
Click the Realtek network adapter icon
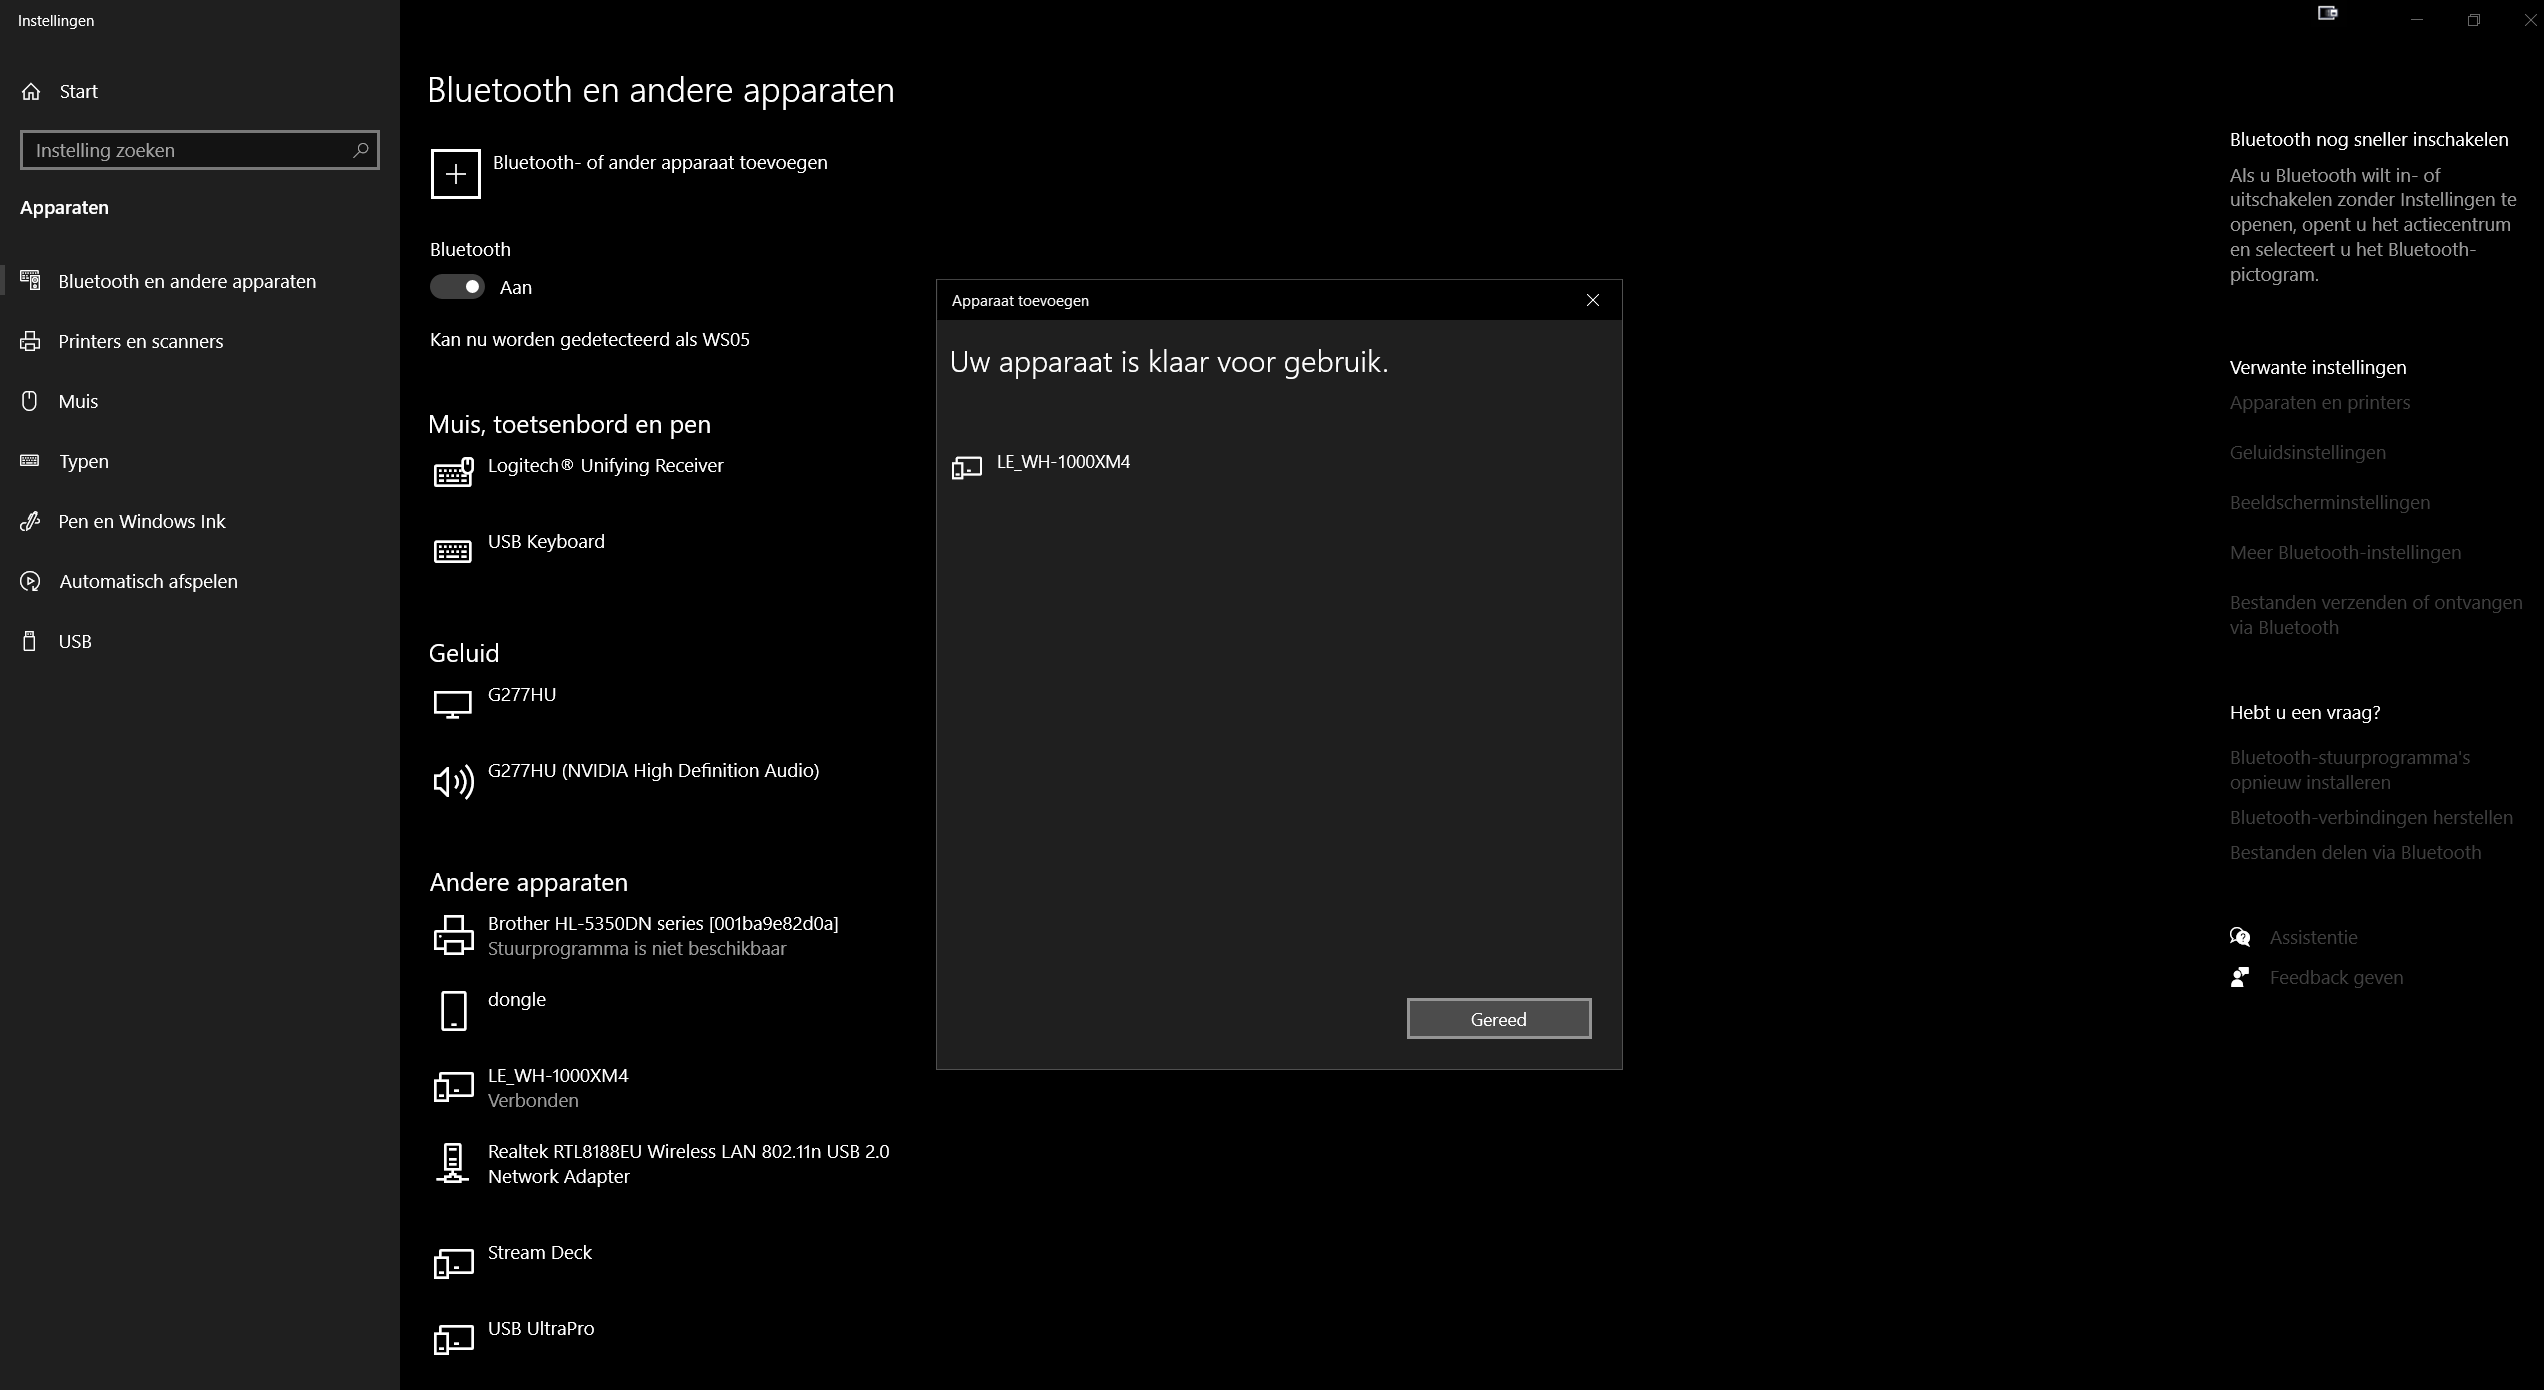(x=453, y=1163)
